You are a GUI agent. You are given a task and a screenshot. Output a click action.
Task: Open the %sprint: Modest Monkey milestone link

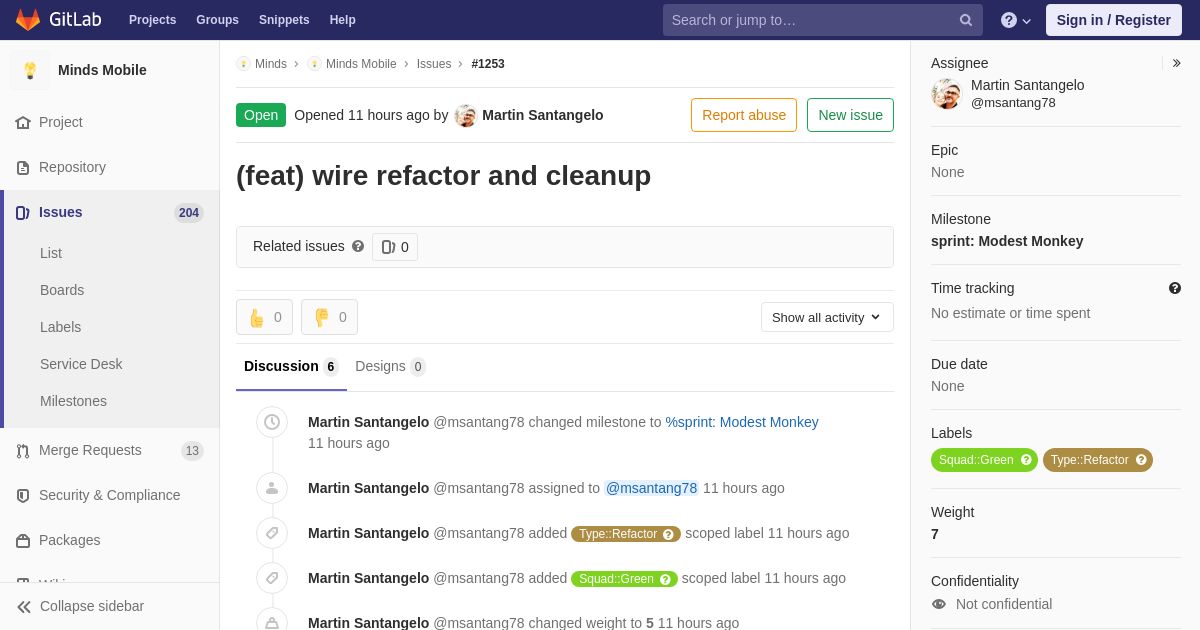(x=742, y=422)
